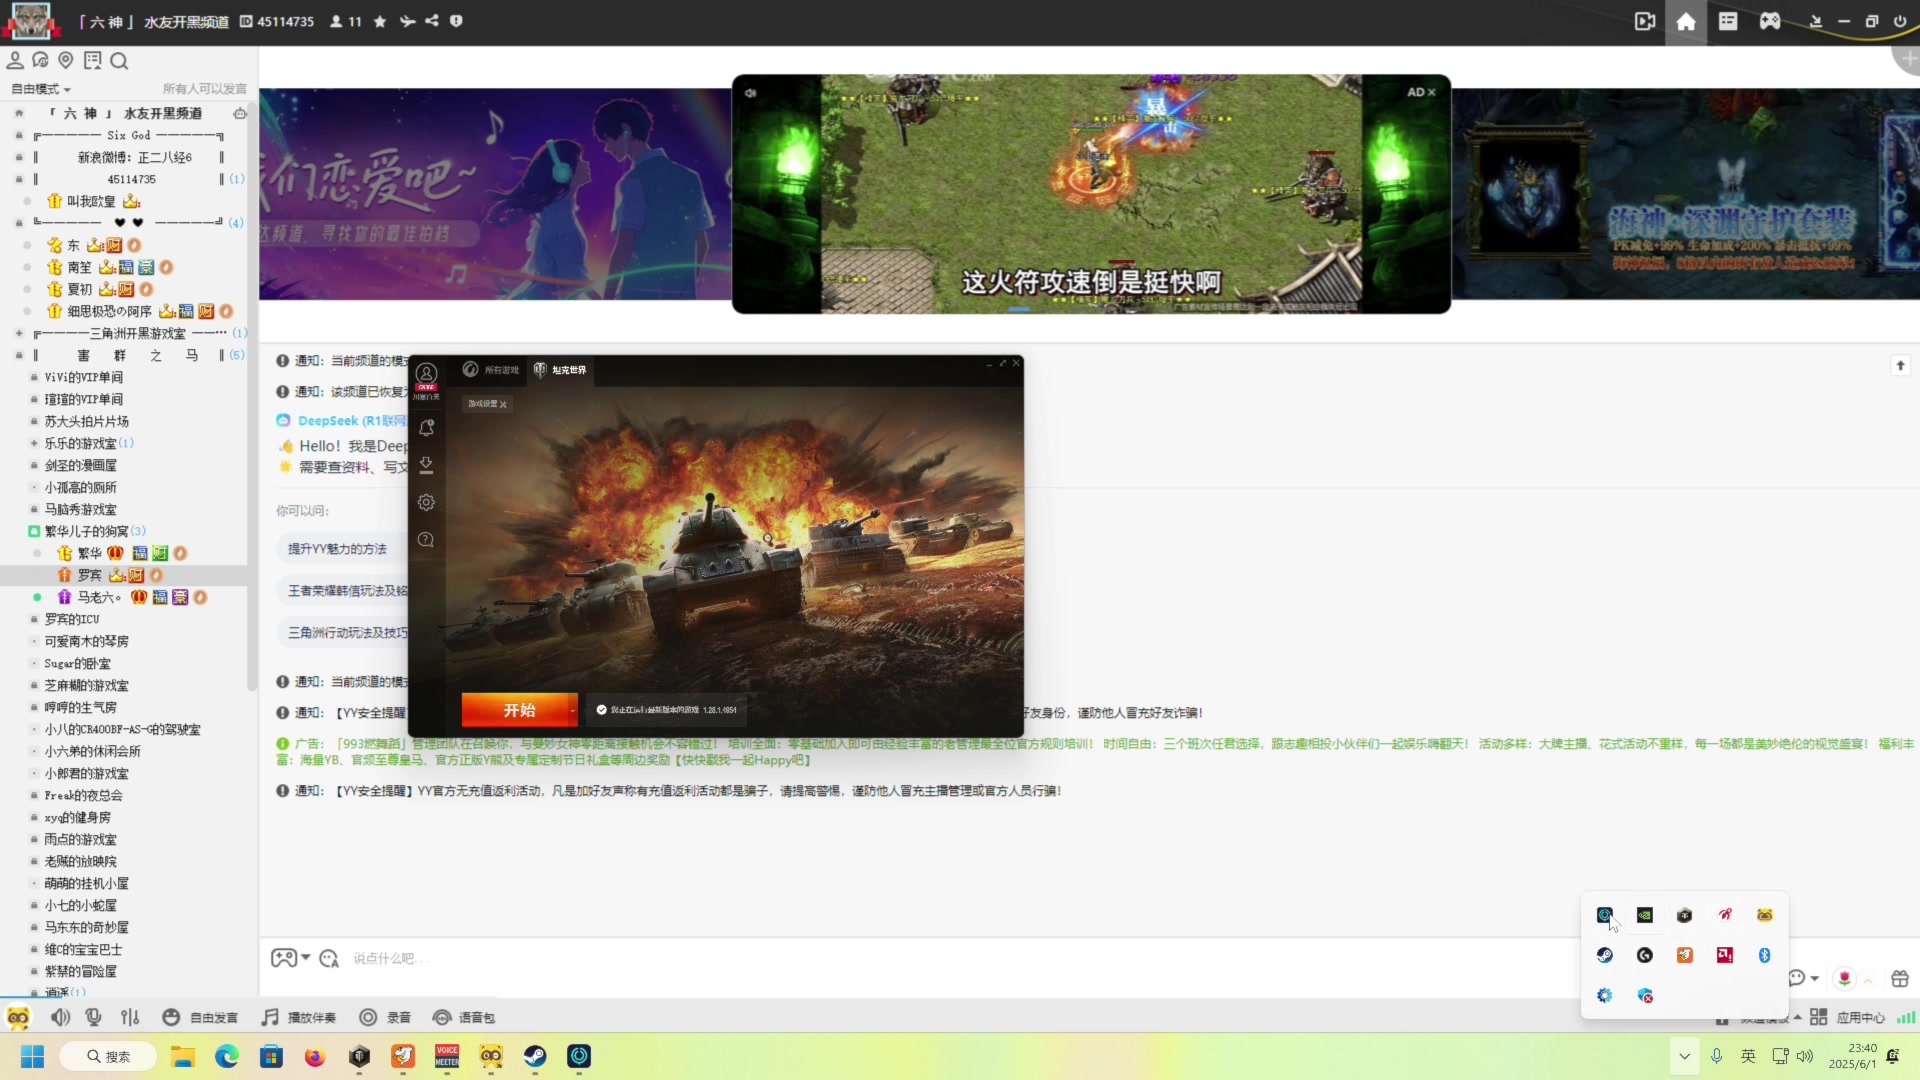Select the 坦克世界 tab in launcher

point(560,370)
